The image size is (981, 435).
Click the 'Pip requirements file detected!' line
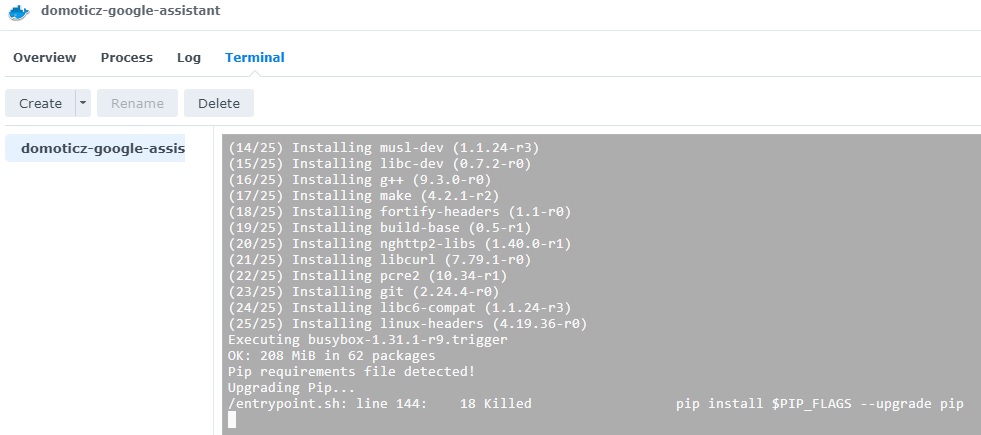pyautogui.click(x=352, y=372)
